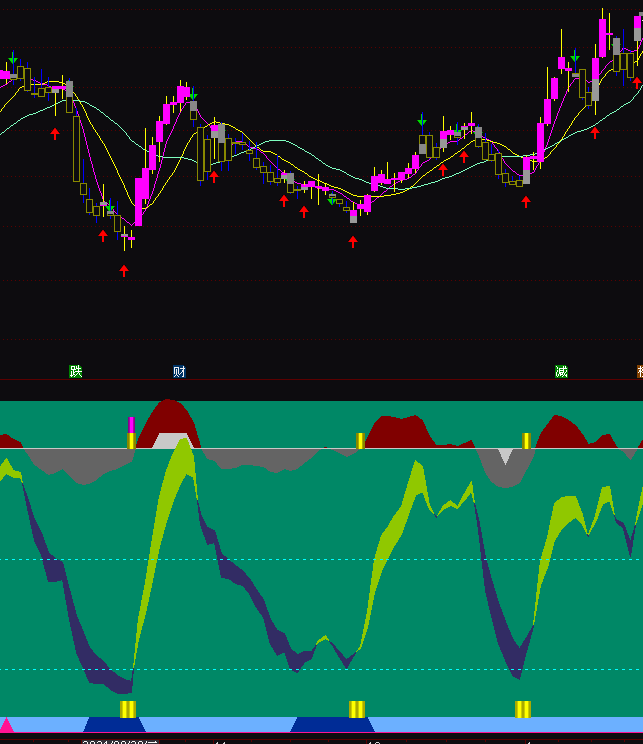
Task: Select the first dark blue trapezoid on bottom band
Action: point(114,724)
